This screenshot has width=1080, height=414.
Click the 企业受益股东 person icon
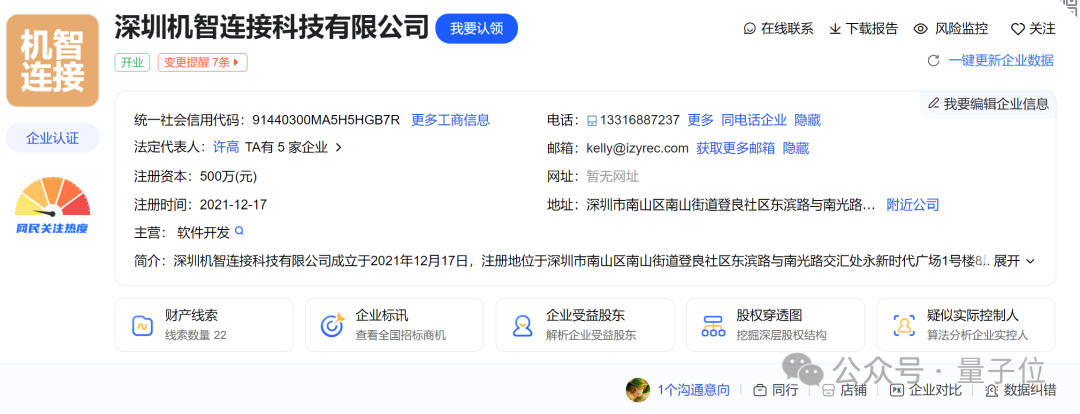pyautogui.click(x=523, y=325)
